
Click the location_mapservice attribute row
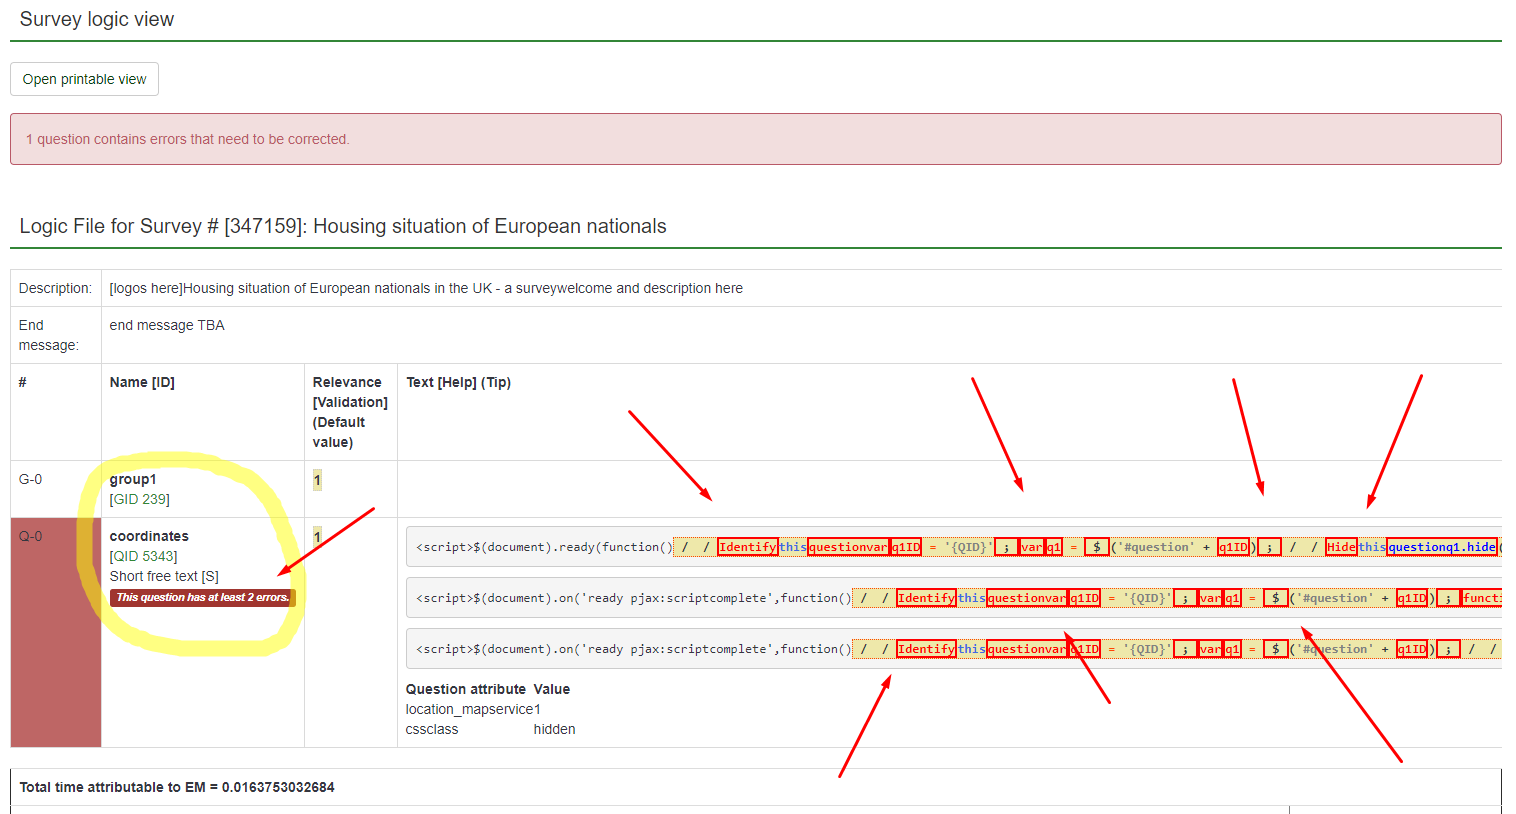point(472,709)
